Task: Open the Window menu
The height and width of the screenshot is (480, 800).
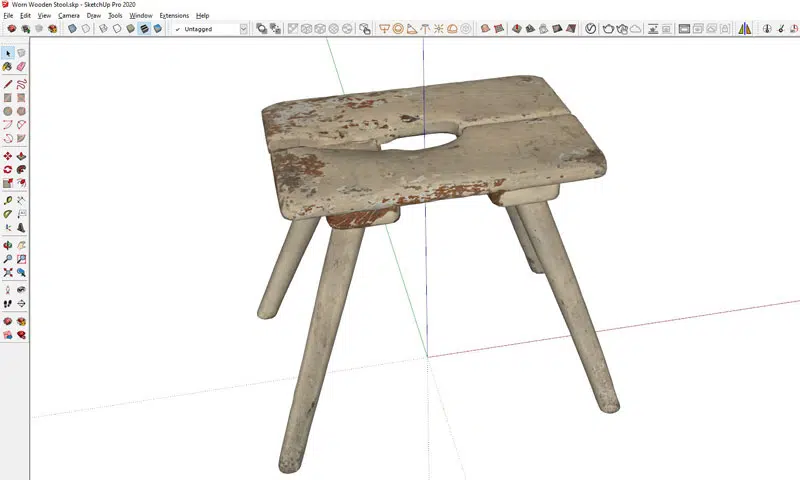Action: (x=141, y=16)
